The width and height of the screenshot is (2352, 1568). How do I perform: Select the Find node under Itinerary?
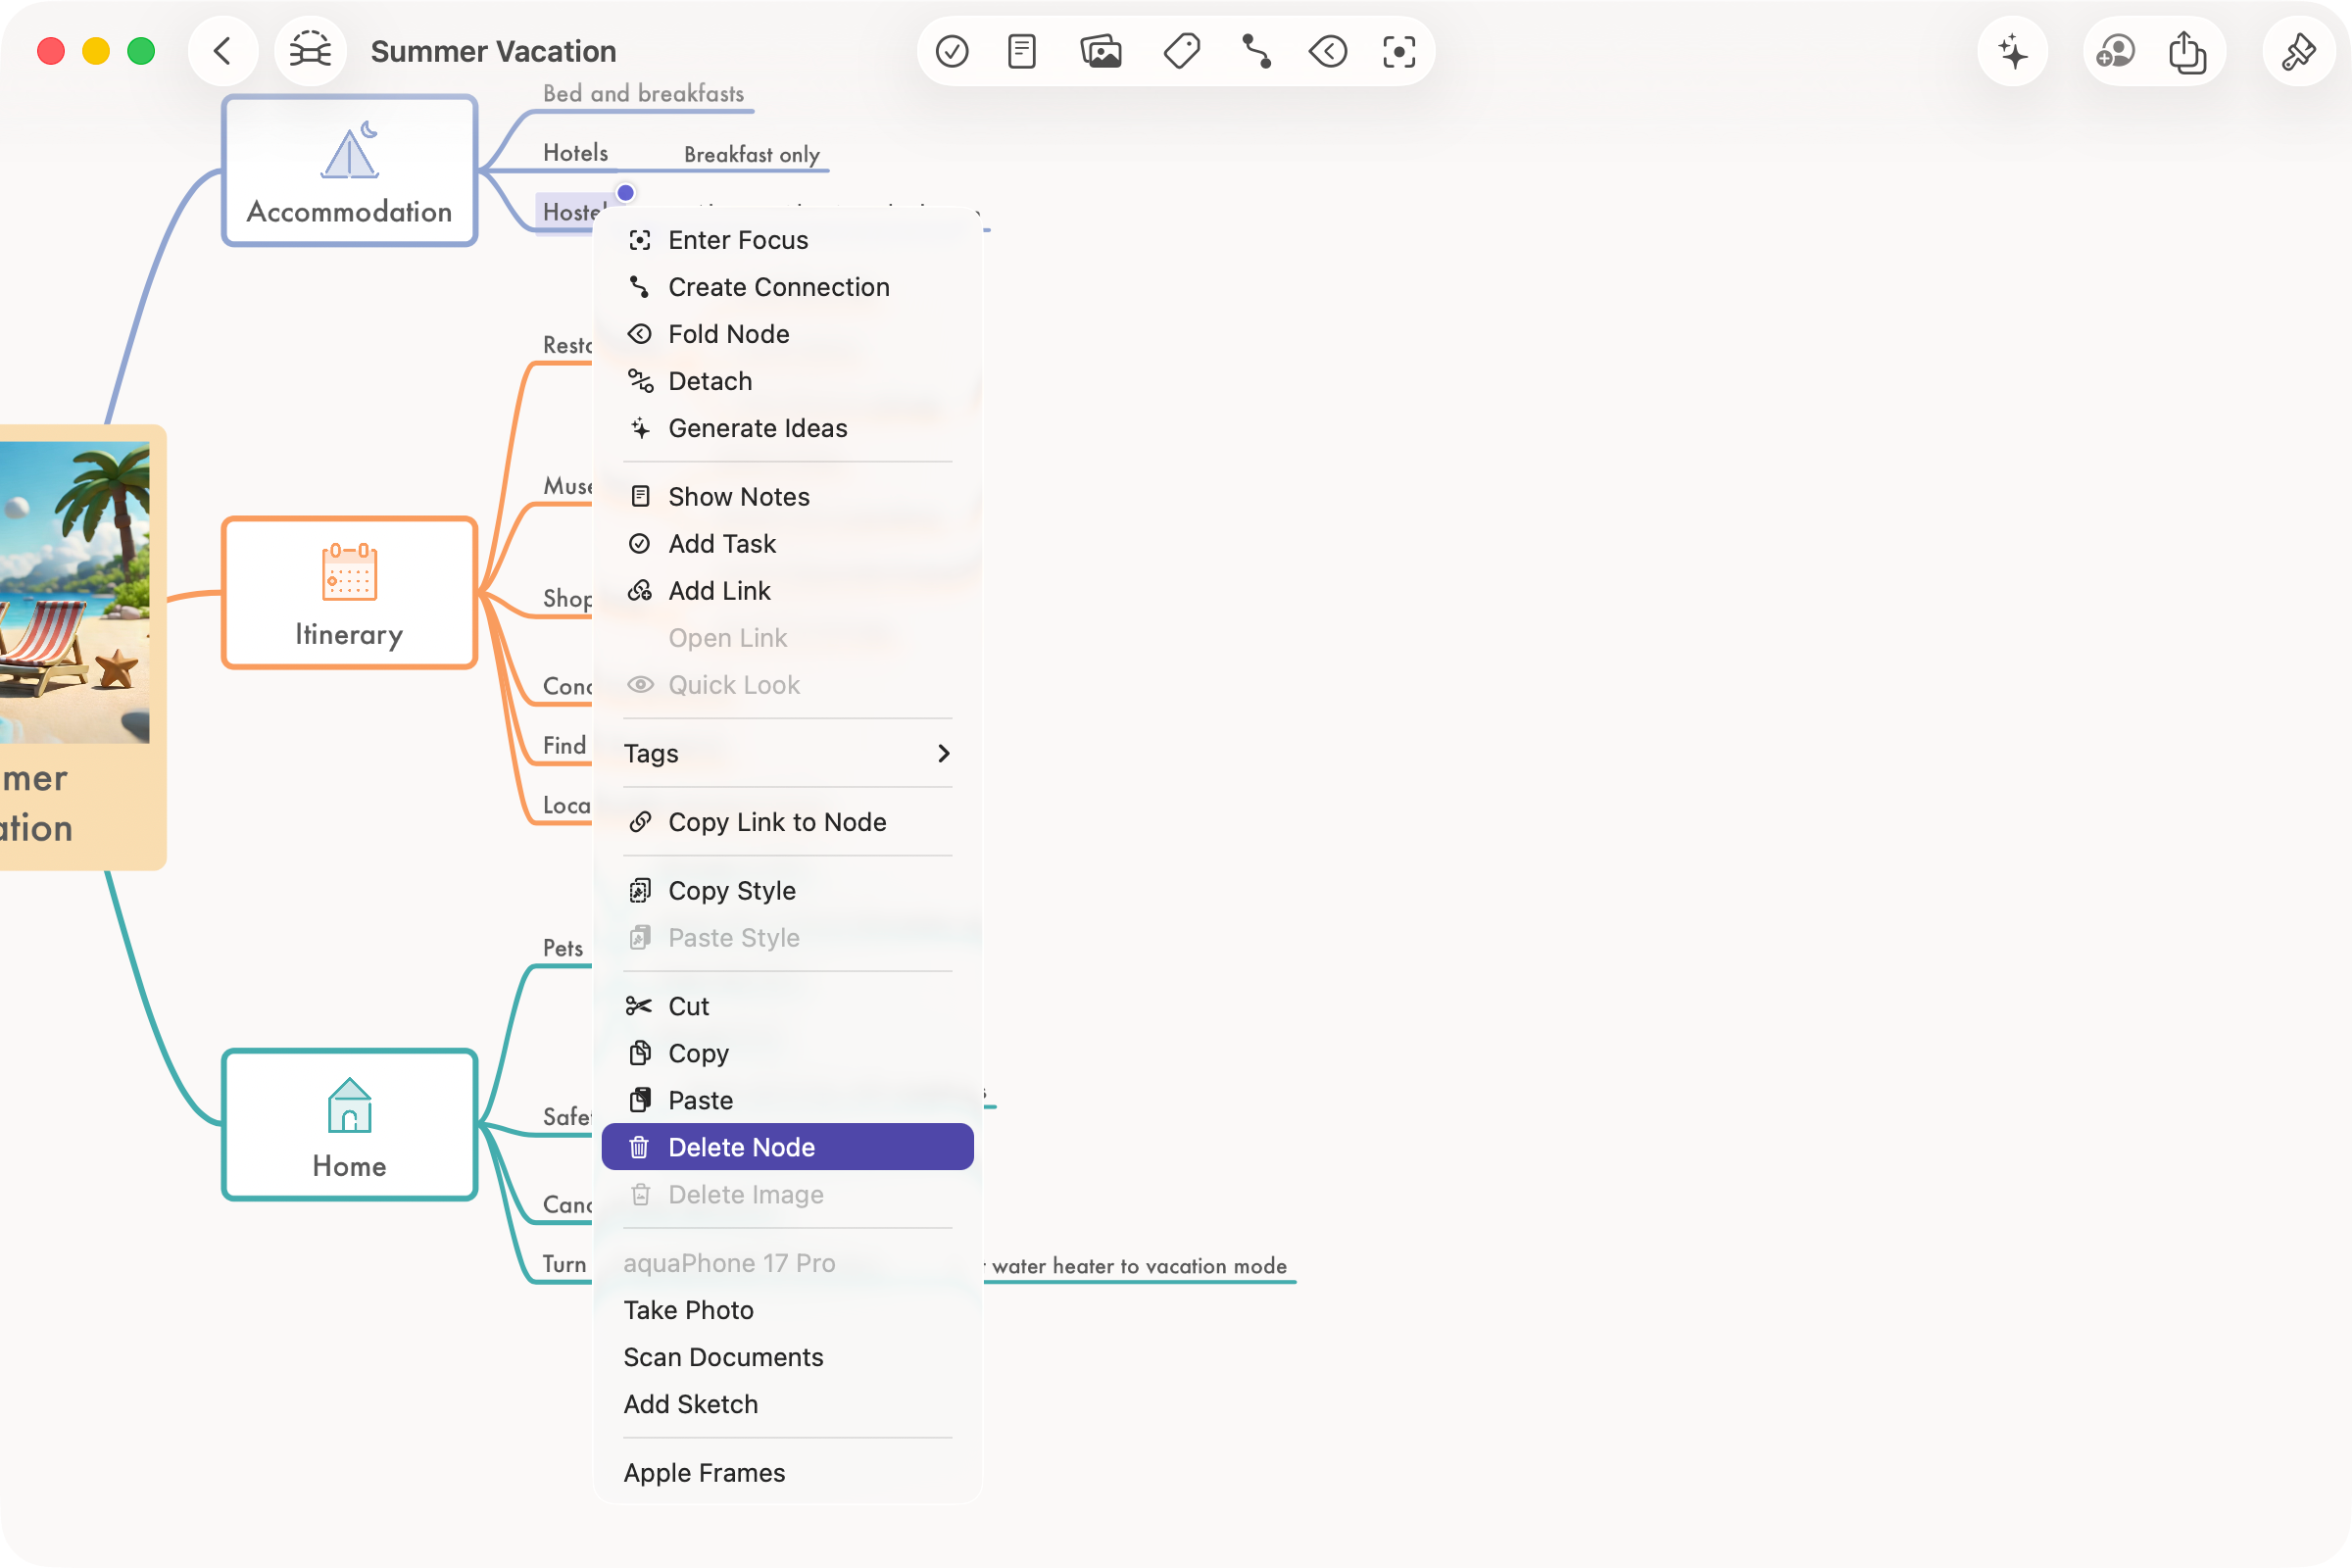pyautogui.click(x=564, y=745)
